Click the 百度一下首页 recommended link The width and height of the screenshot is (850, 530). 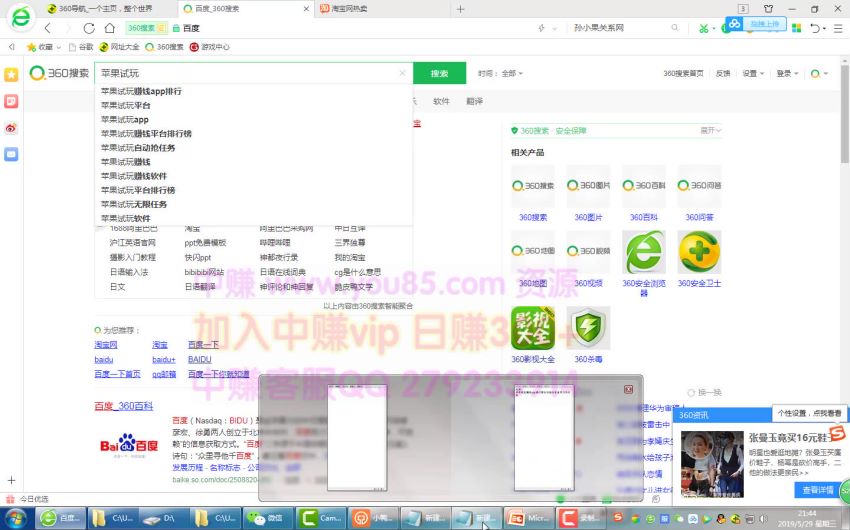pos(117,374)
